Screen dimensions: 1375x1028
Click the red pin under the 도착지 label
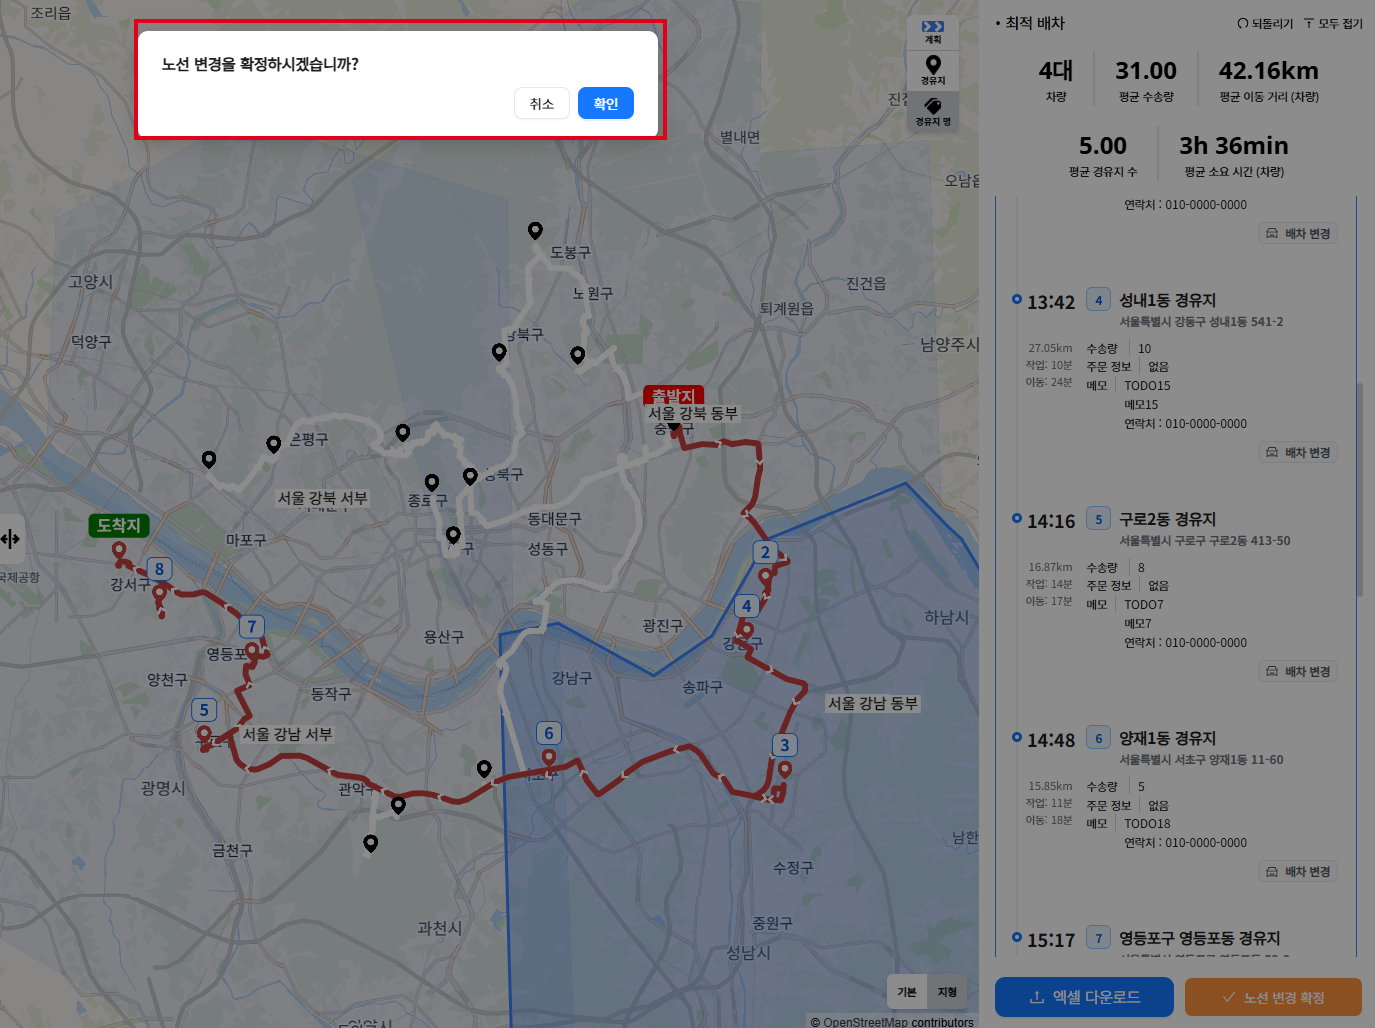118,550
